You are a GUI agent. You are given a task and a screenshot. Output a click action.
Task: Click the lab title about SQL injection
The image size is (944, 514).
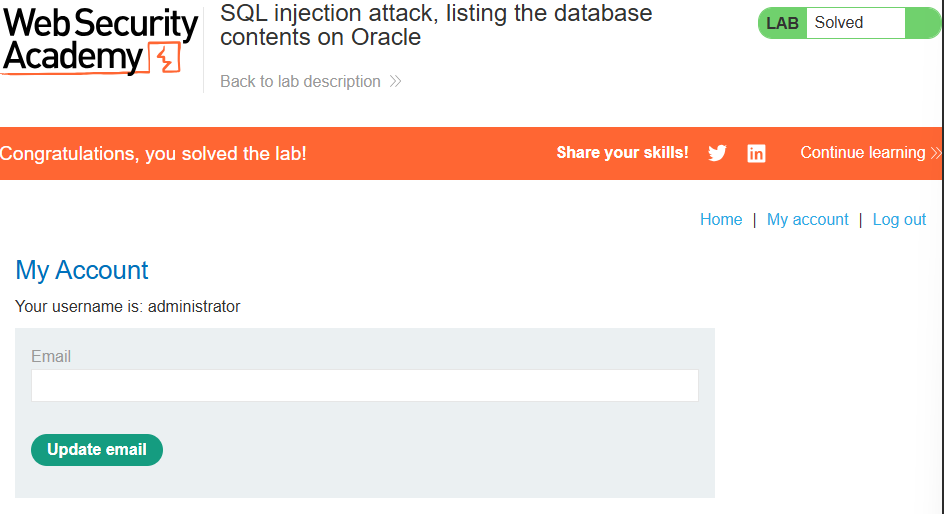(436, 25)
